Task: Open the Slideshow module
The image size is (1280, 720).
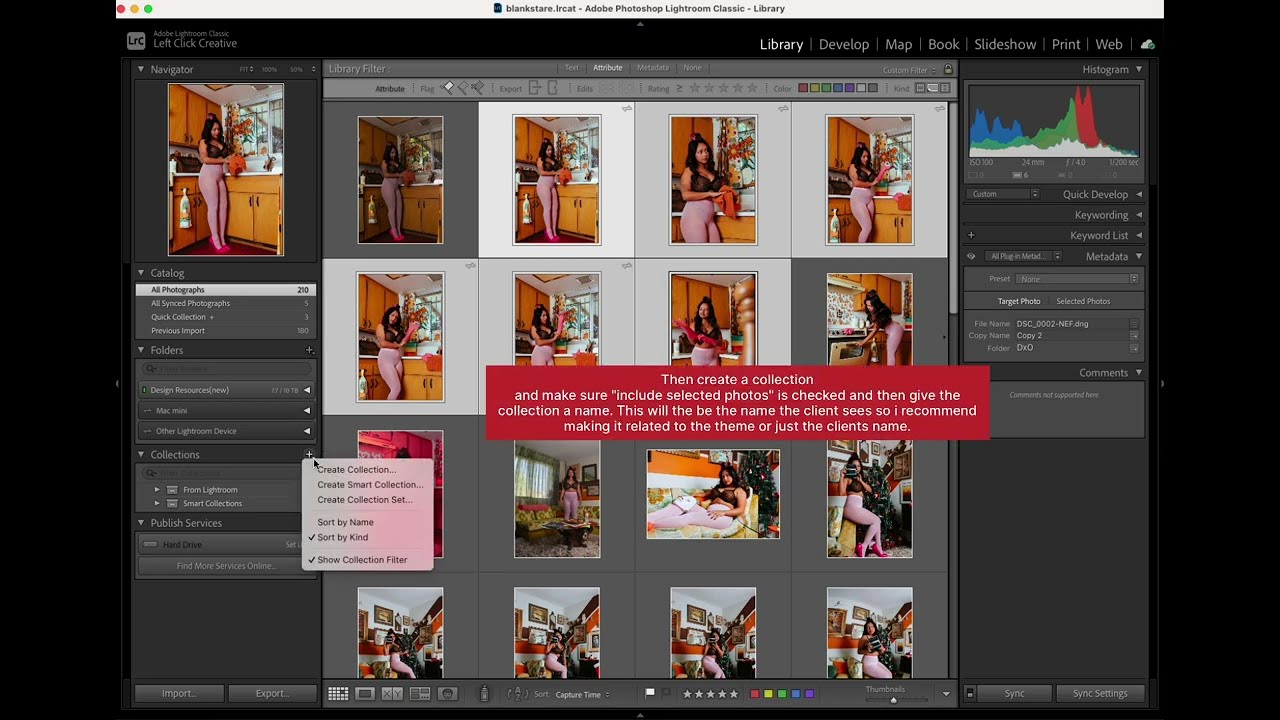Action: click(1005, 44)
